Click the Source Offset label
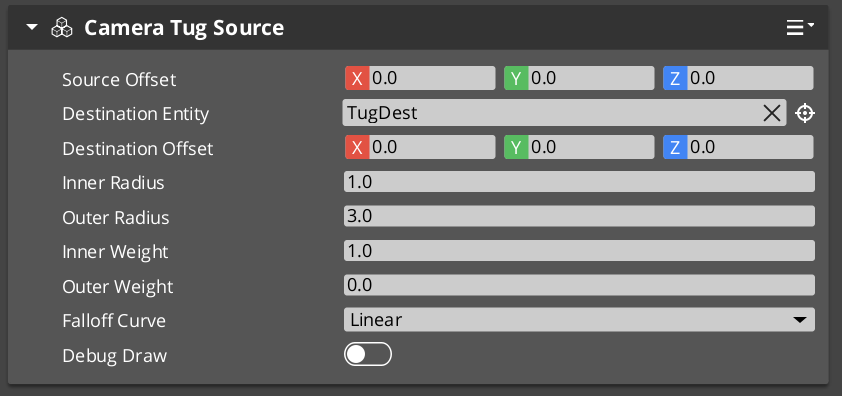 (119, 80)
